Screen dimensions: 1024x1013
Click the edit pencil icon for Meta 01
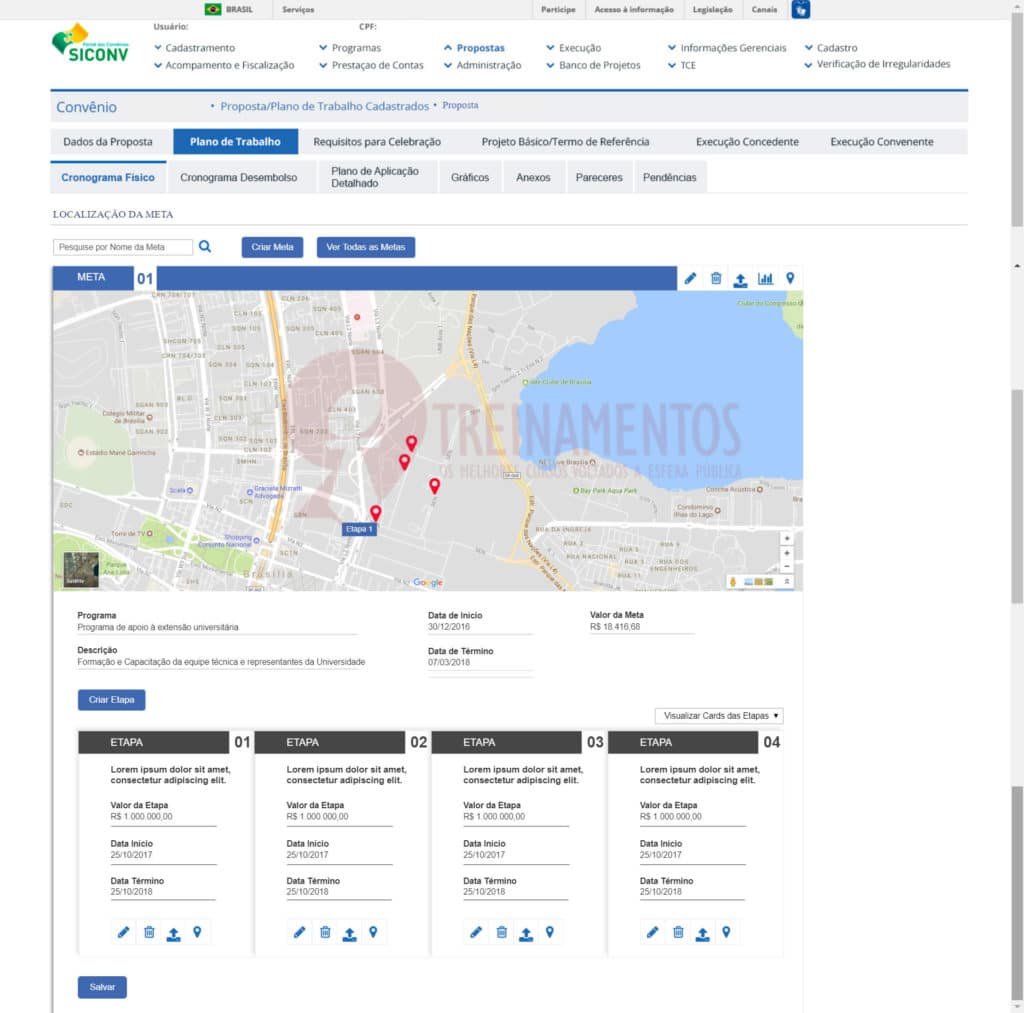[690, 278]
